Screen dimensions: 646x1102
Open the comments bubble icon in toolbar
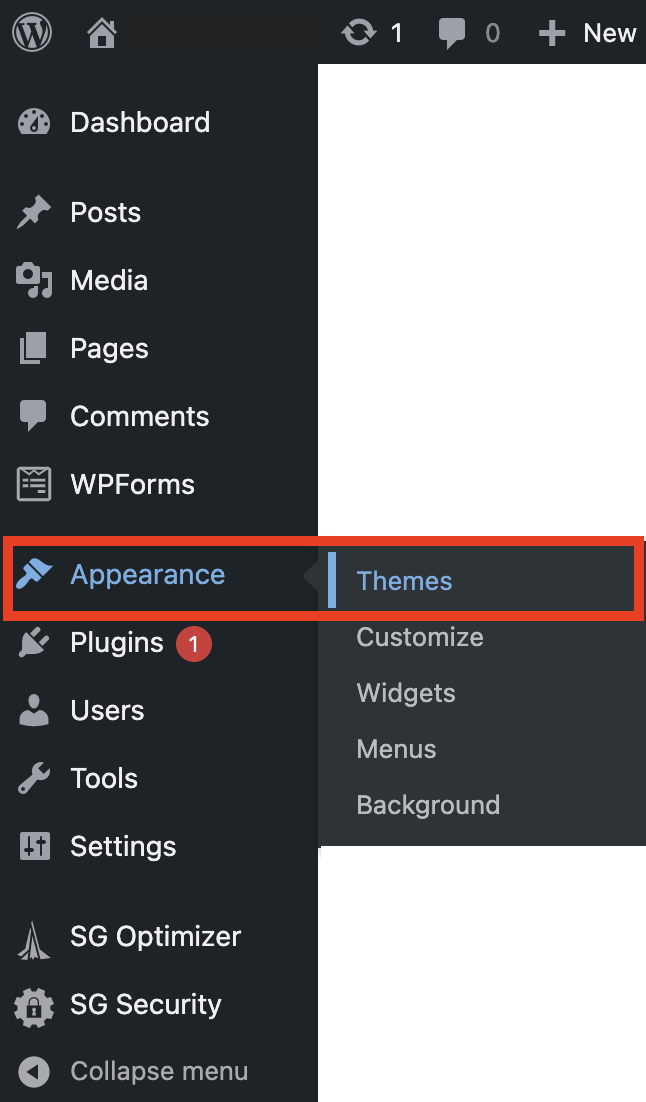451,34
